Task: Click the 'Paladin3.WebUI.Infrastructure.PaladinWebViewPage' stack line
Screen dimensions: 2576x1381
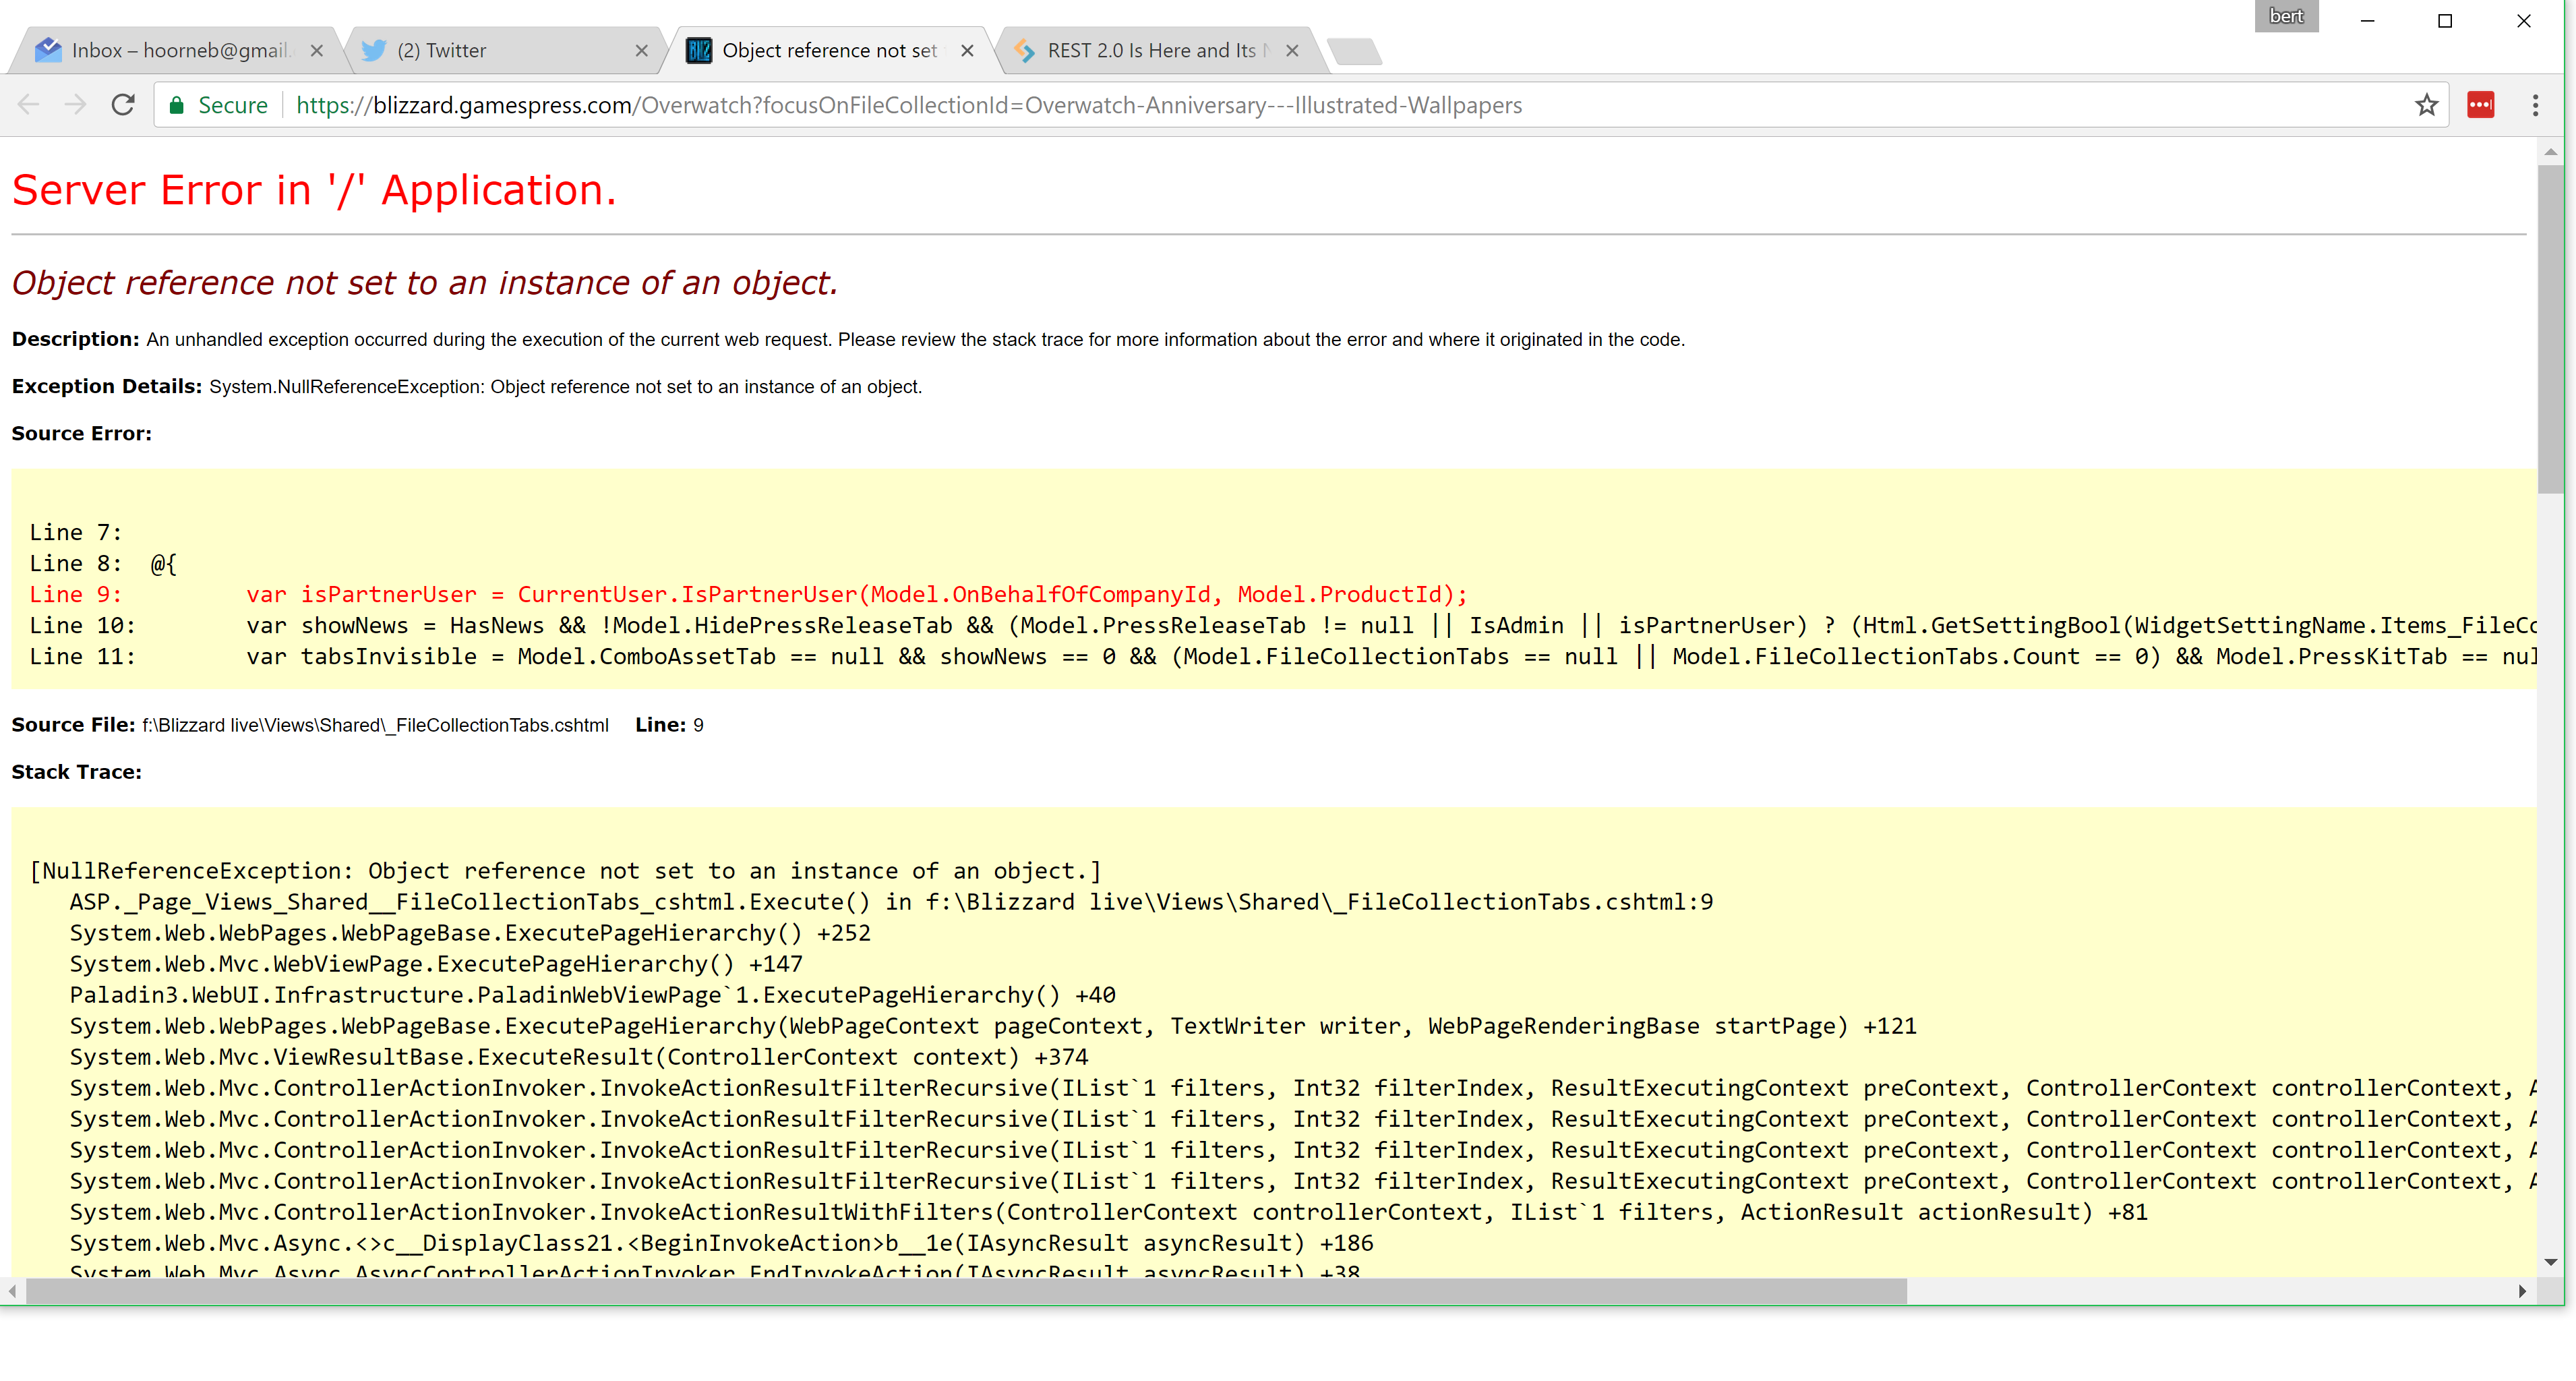Action: [x=592, y=995]
